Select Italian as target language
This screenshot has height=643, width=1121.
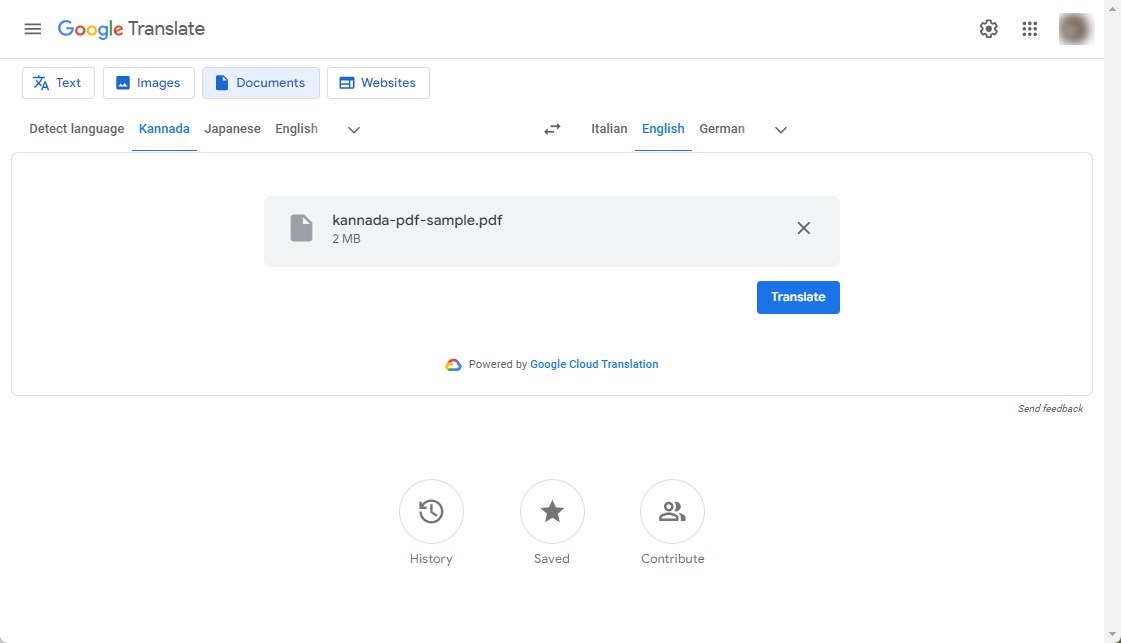coord(609,128)
